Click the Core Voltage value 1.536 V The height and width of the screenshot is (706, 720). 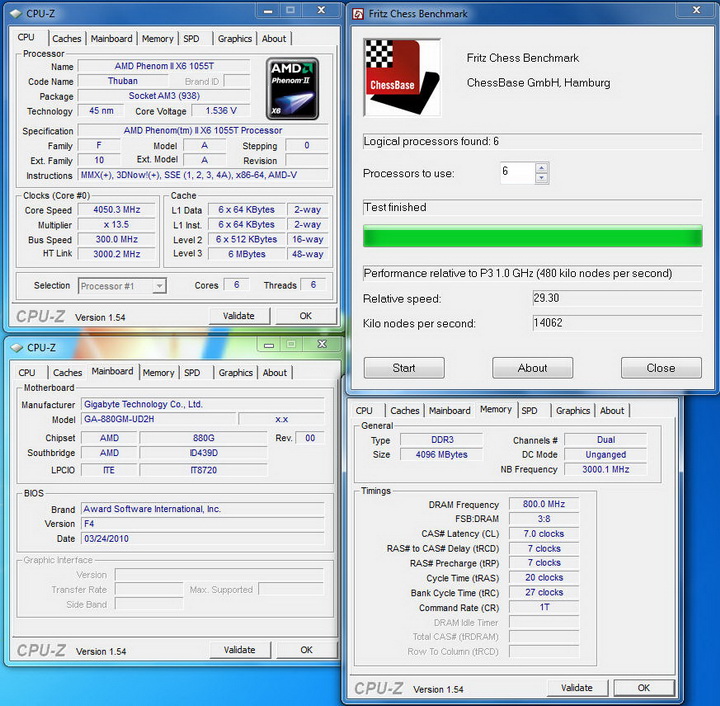point(221,111)
